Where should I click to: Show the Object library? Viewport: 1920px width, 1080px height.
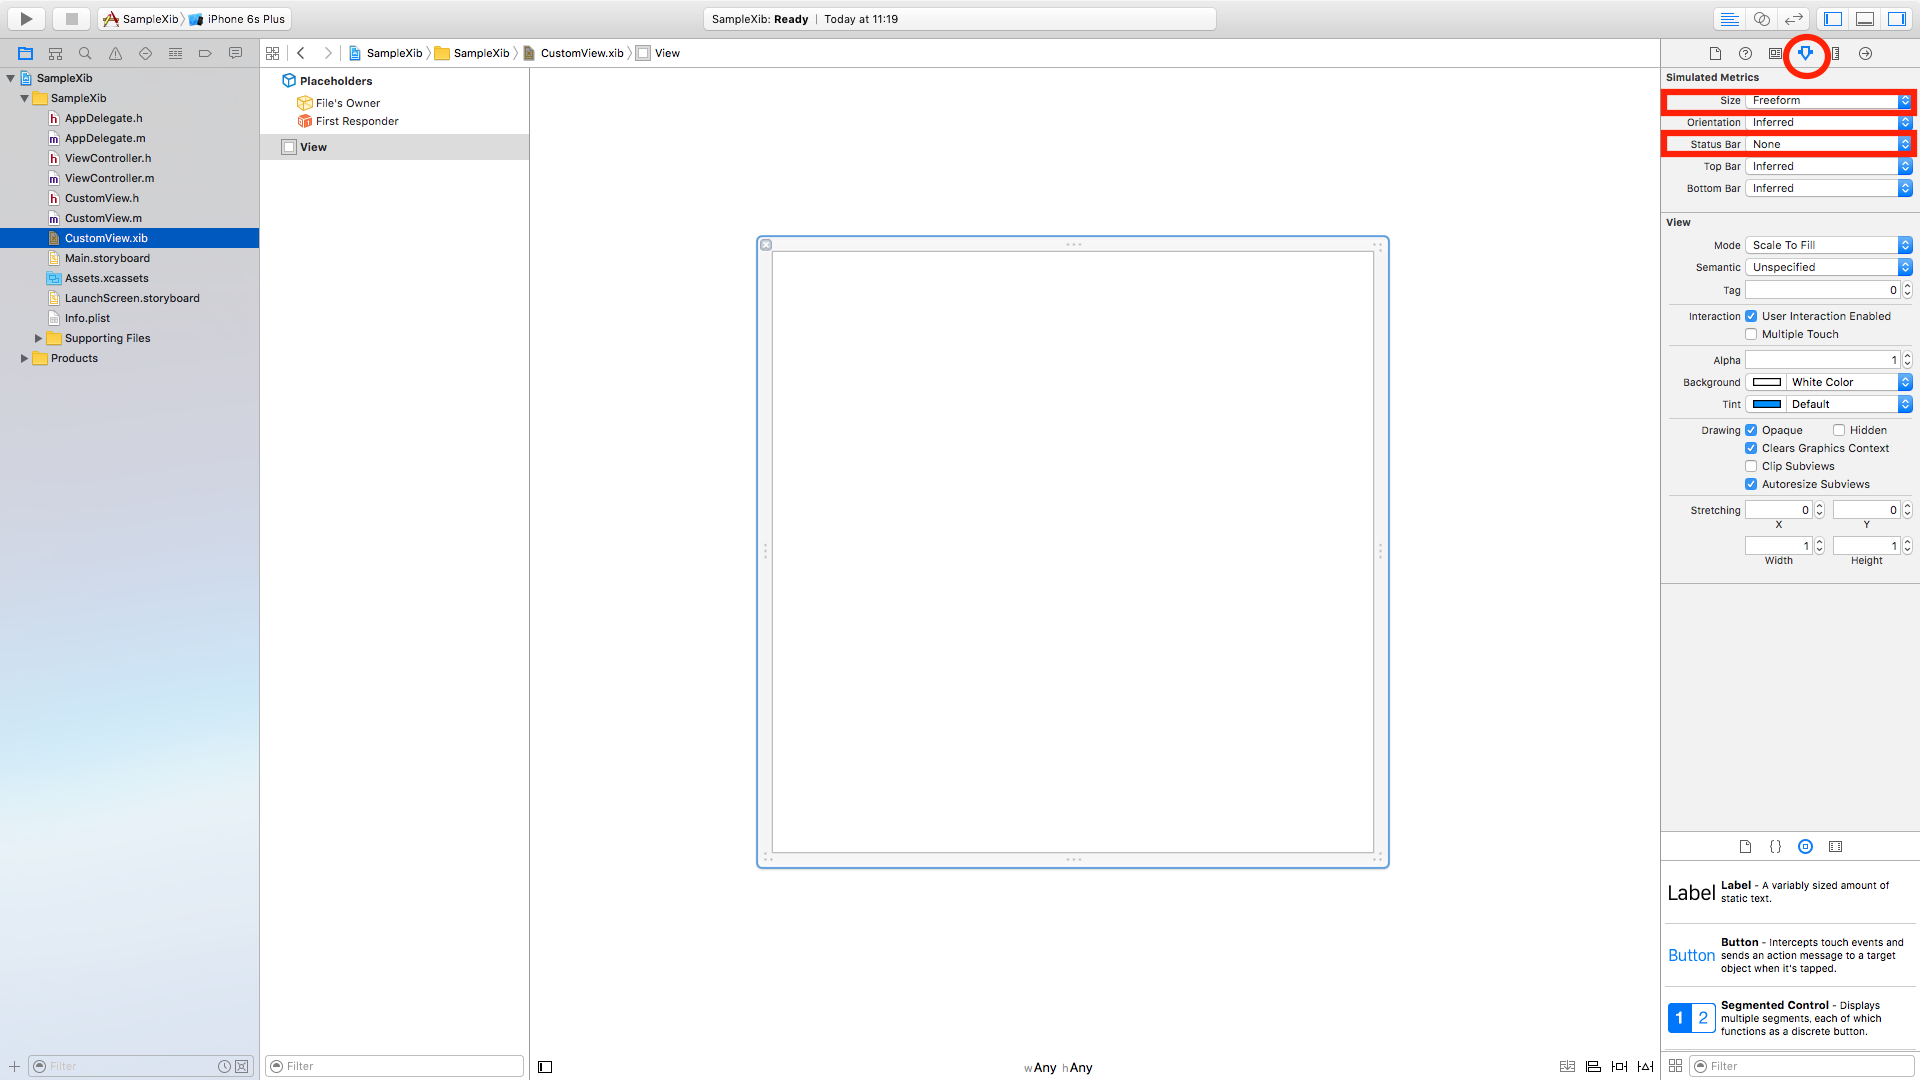tap(1806, 846)
